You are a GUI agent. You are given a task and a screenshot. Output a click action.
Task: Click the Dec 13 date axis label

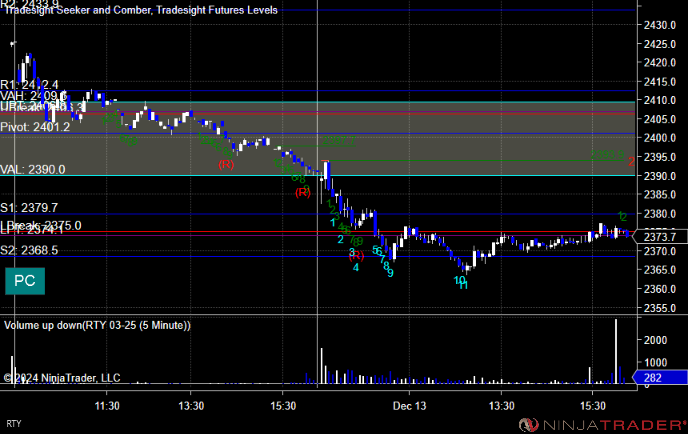pyautogui.click(x=409, y=406)
